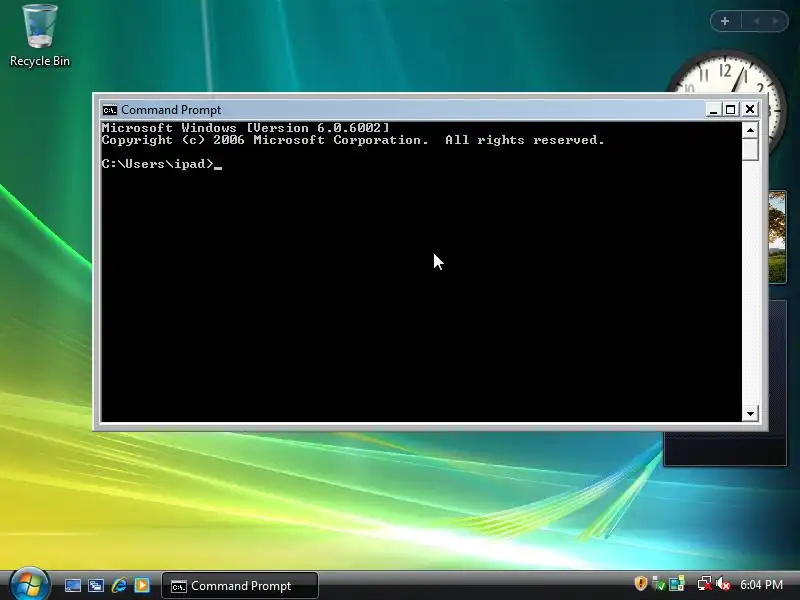Click the Microsoft Windows version text line

tap(245, 128)
